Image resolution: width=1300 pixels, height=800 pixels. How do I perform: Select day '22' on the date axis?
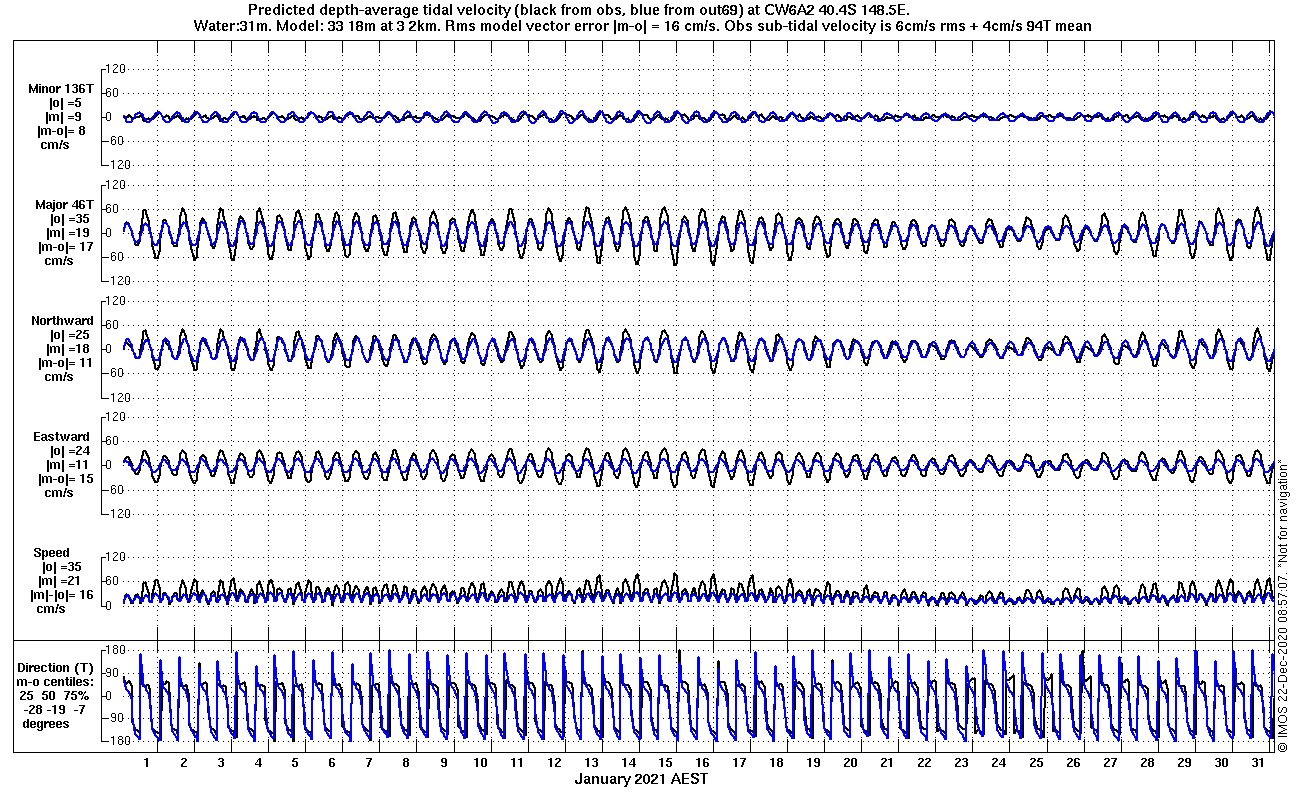tap(924, 763)
